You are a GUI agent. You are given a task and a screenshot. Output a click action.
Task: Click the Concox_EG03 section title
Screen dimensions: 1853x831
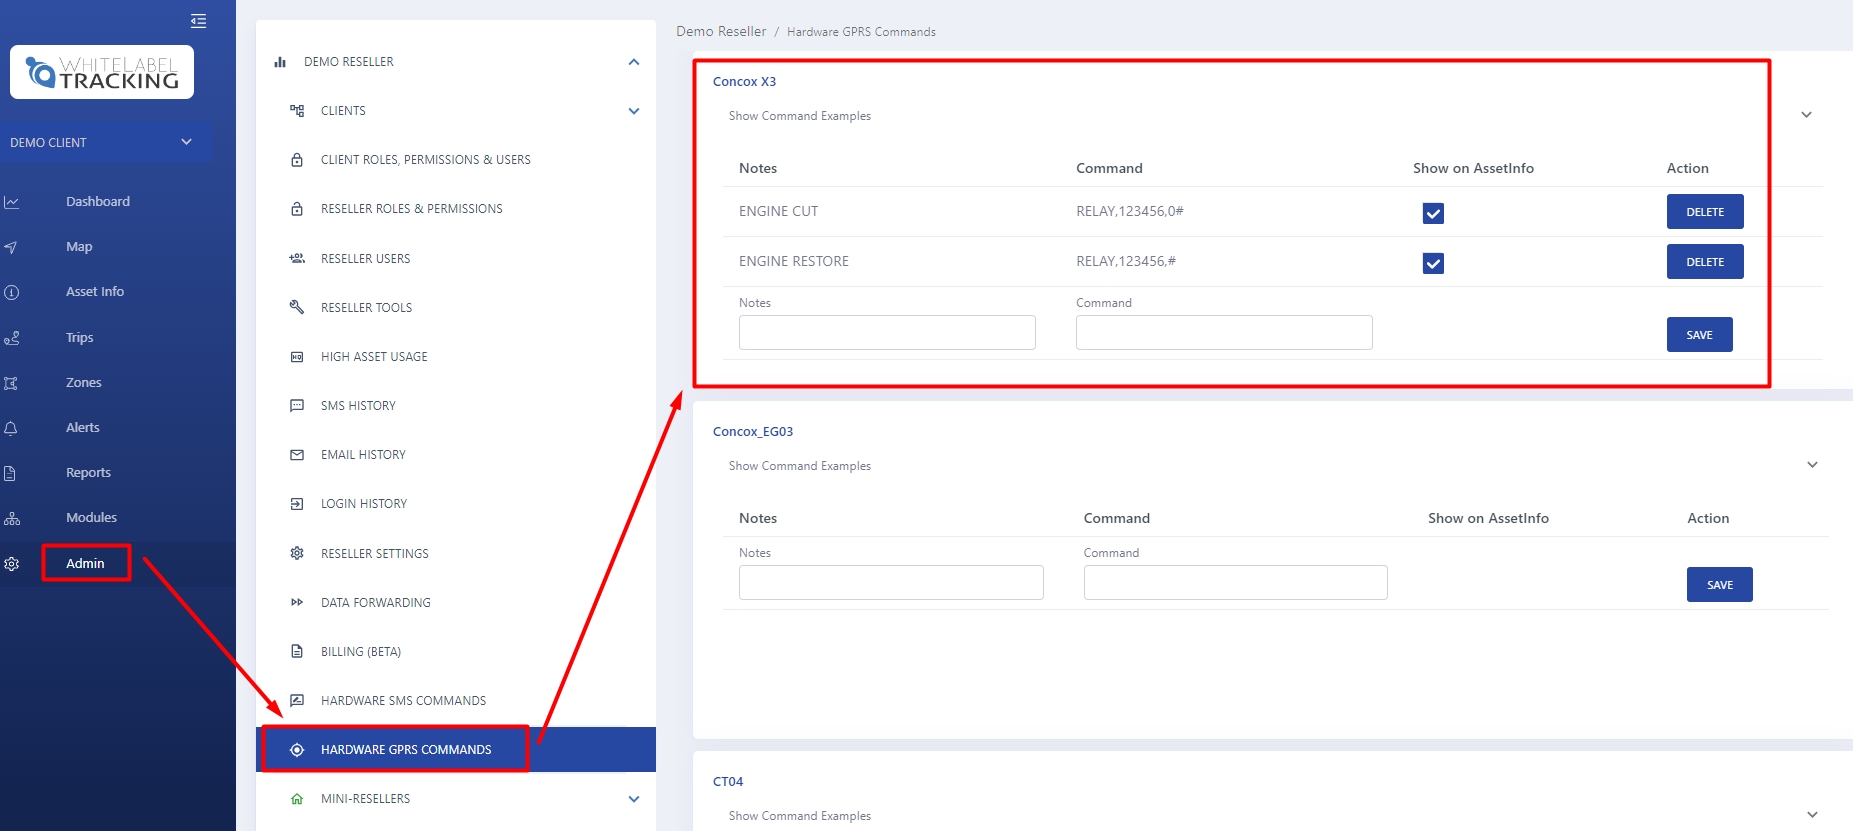point(753,432)
